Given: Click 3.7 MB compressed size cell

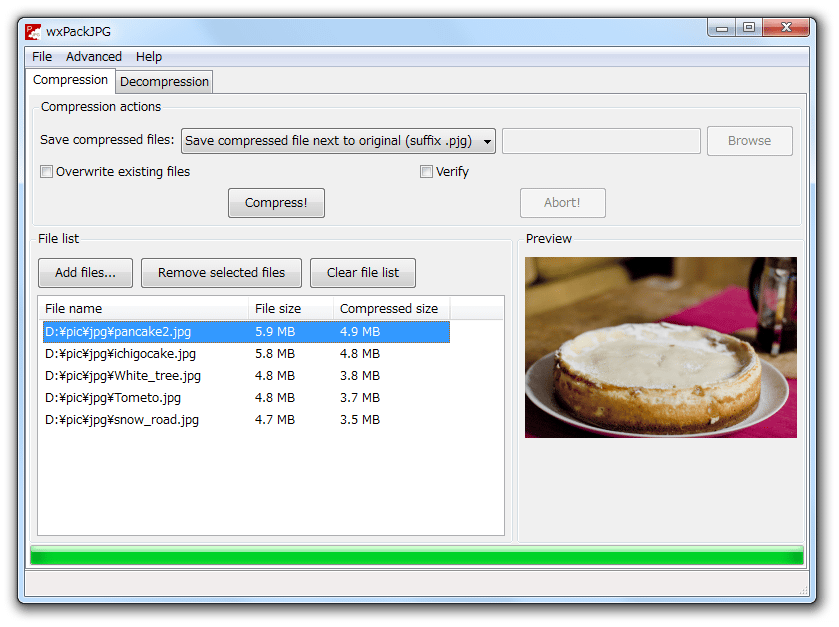Looking at the screenshot, I should click(360, 397).
